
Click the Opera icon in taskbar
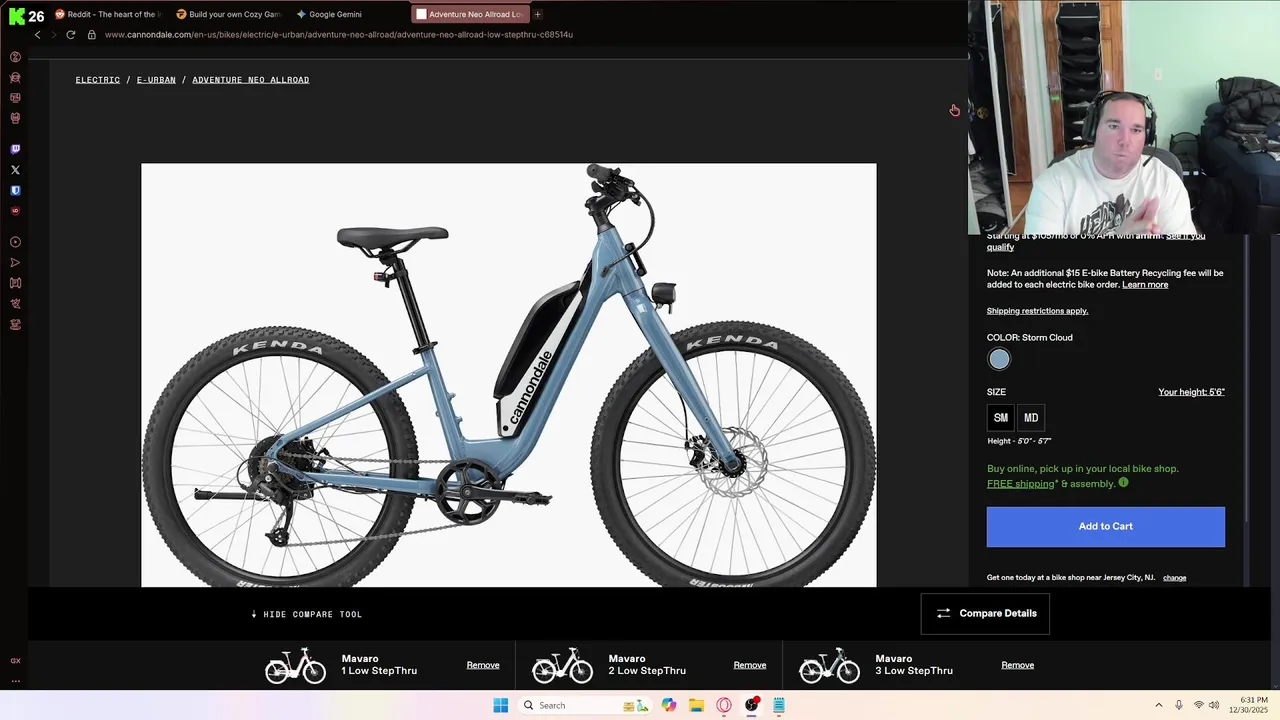point(724,705)
